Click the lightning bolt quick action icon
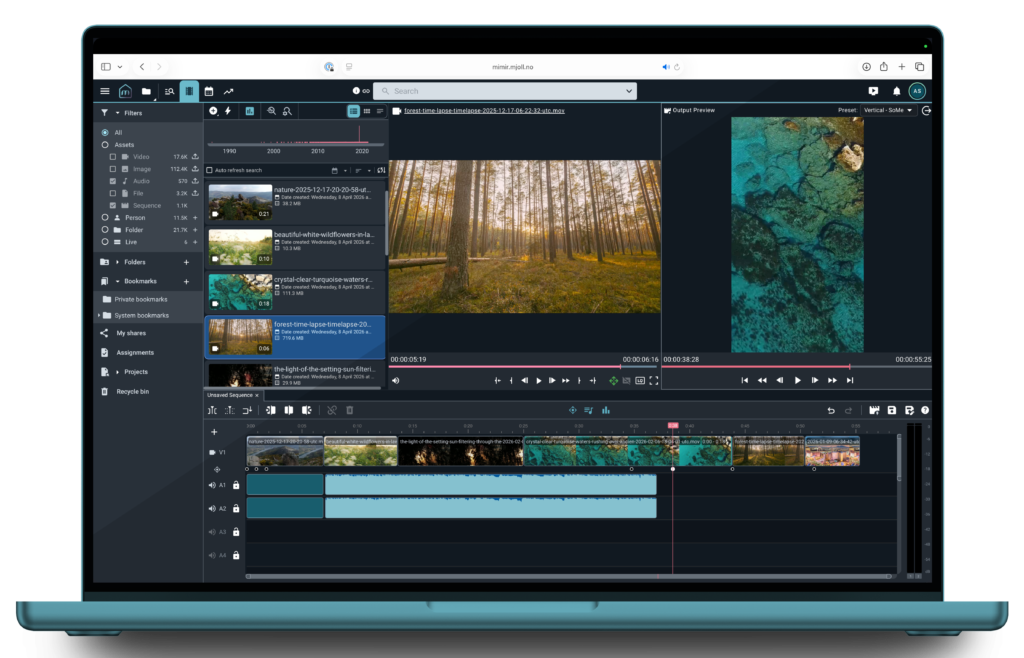This screenshot has height=658, width=1024. click(x=228, y=111)
